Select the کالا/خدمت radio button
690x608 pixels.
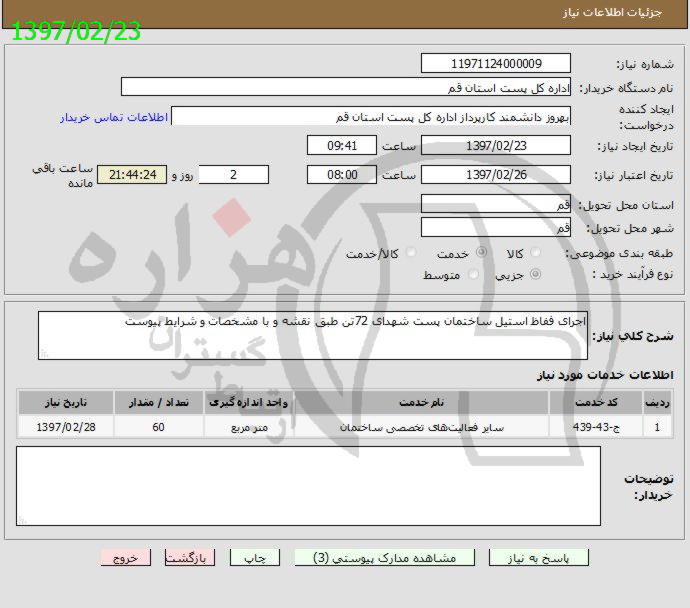pyautogui.click(x=411, y=253)
